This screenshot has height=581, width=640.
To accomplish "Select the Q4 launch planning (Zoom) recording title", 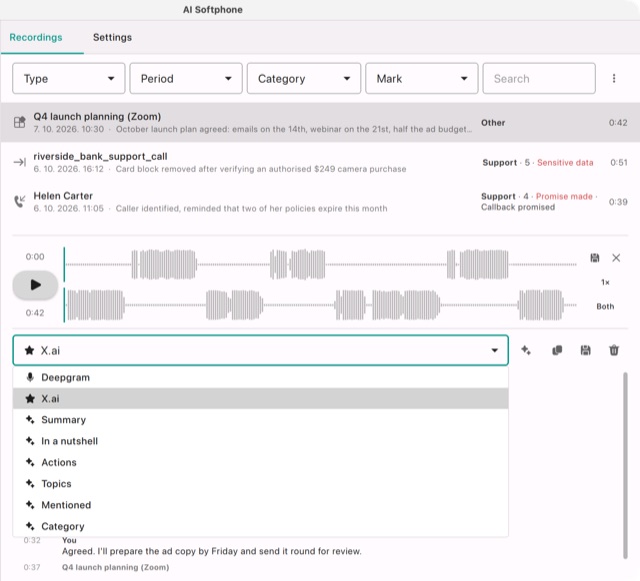I will (x=97, y=116).
